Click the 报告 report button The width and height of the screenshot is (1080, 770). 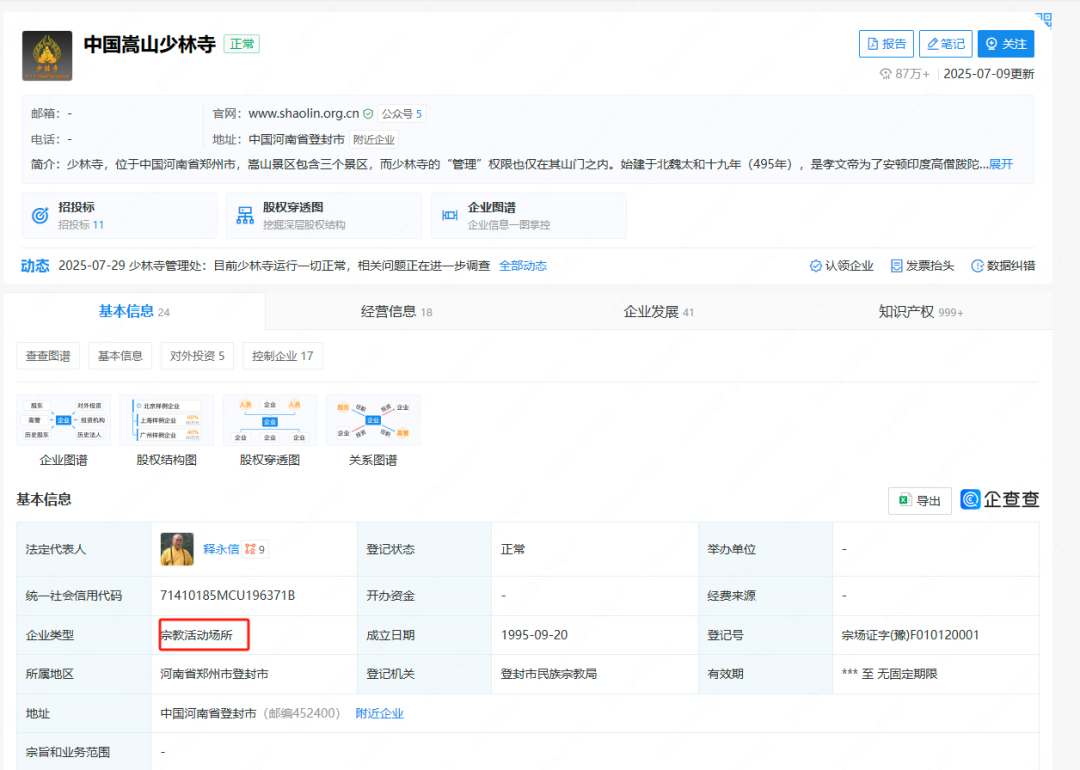tap(886, 44)
